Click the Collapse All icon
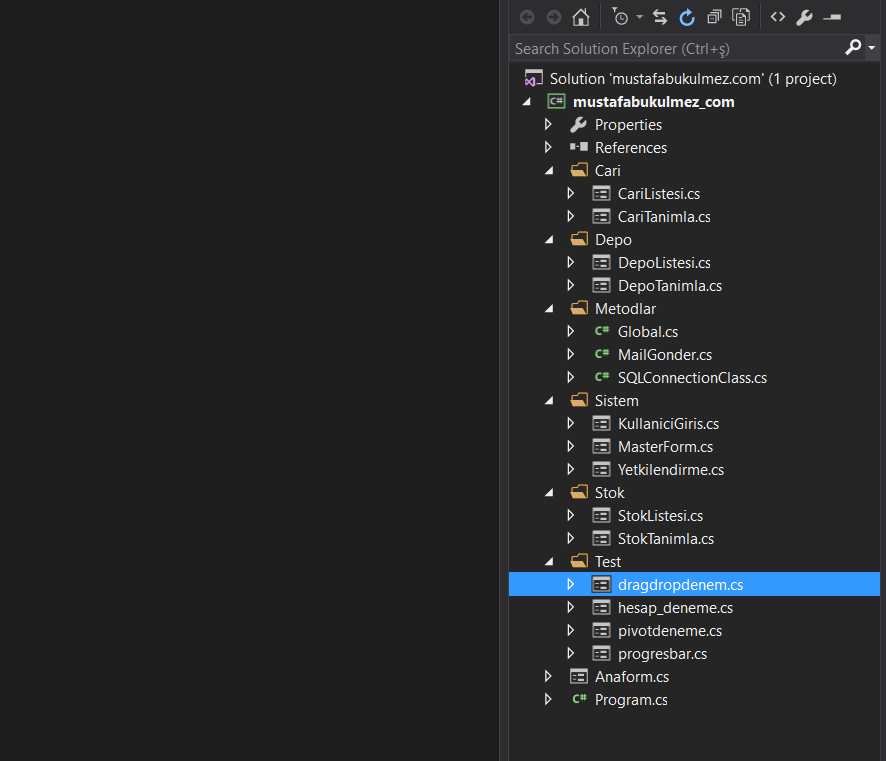This screenshot has width=886, height=761. point(714,17)
